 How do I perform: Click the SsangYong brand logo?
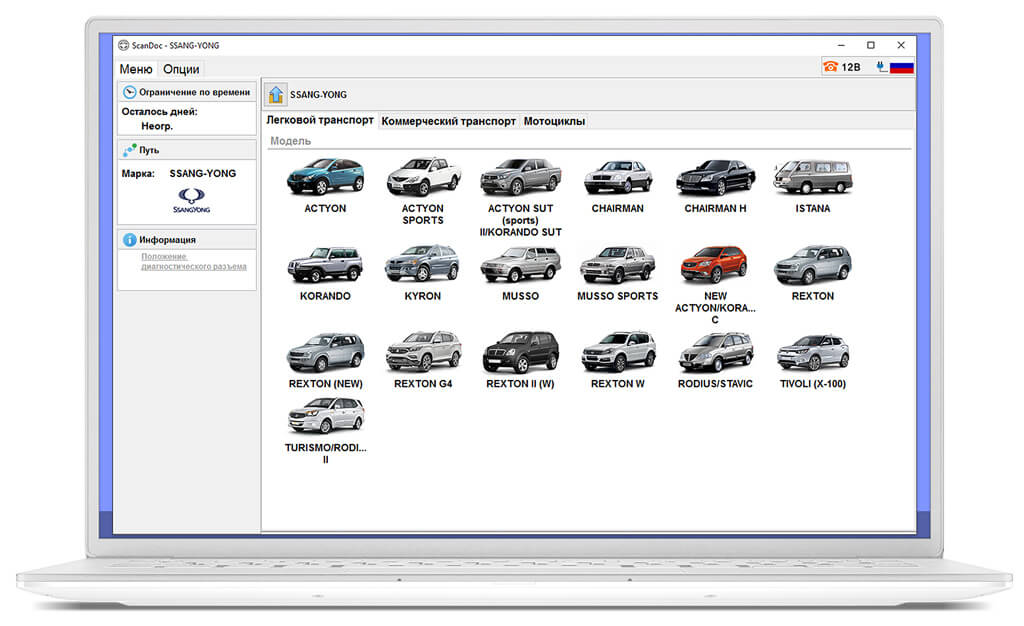click(x=191, y=200)
